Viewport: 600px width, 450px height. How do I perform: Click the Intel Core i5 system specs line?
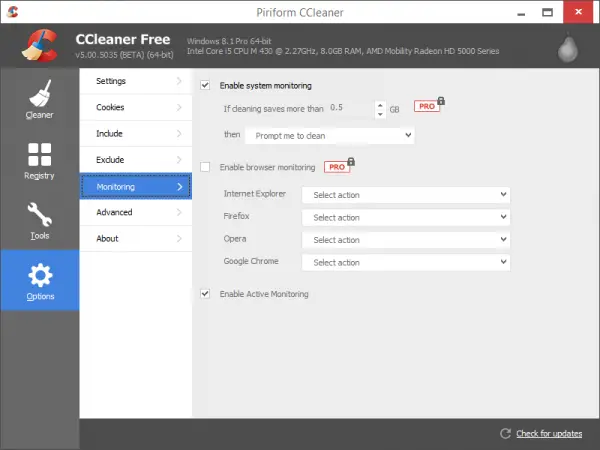pos(343,51)
